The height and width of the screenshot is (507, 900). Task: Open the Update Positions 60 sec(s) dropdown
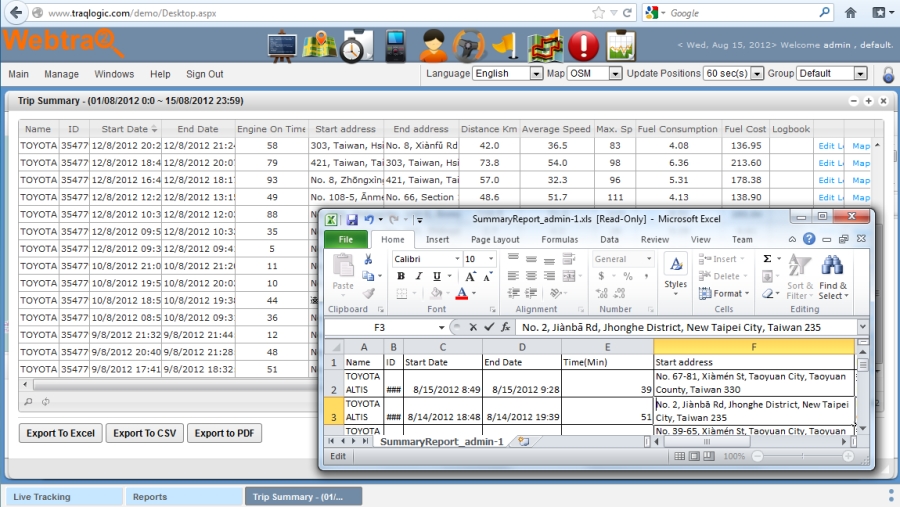tap(733, 73)
